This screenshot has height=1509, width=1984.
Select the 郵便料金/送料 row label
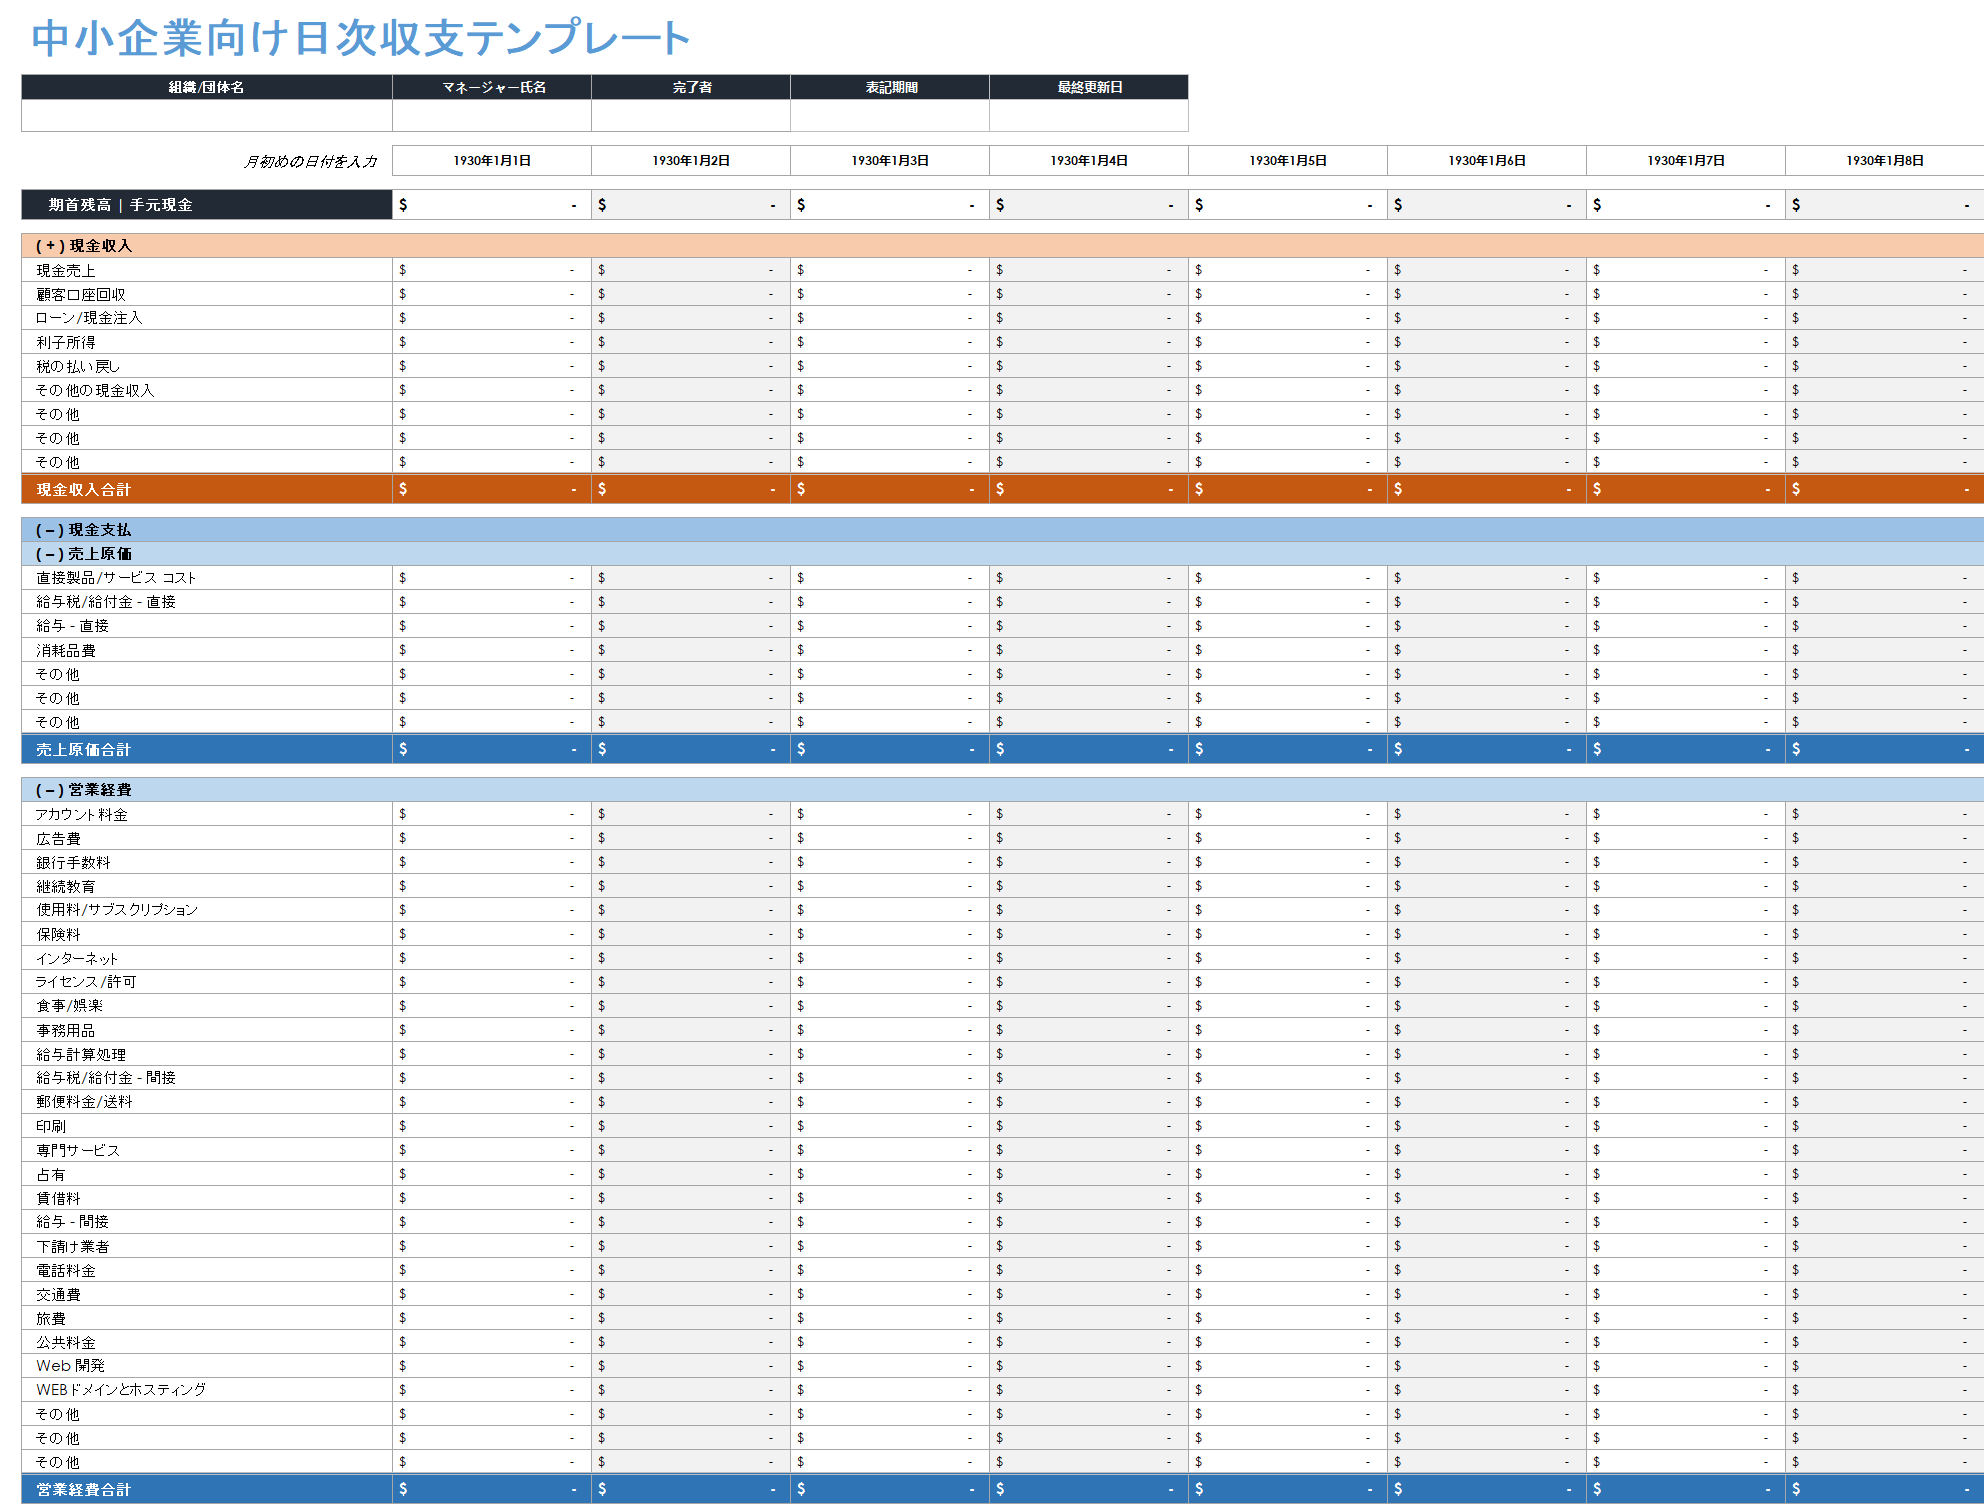point(207,1102)
